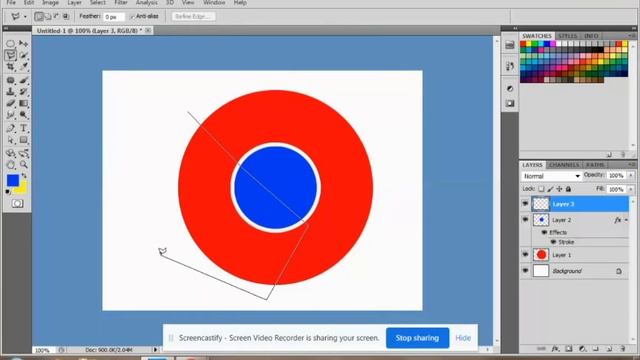Select the Eraser tool

11,103
